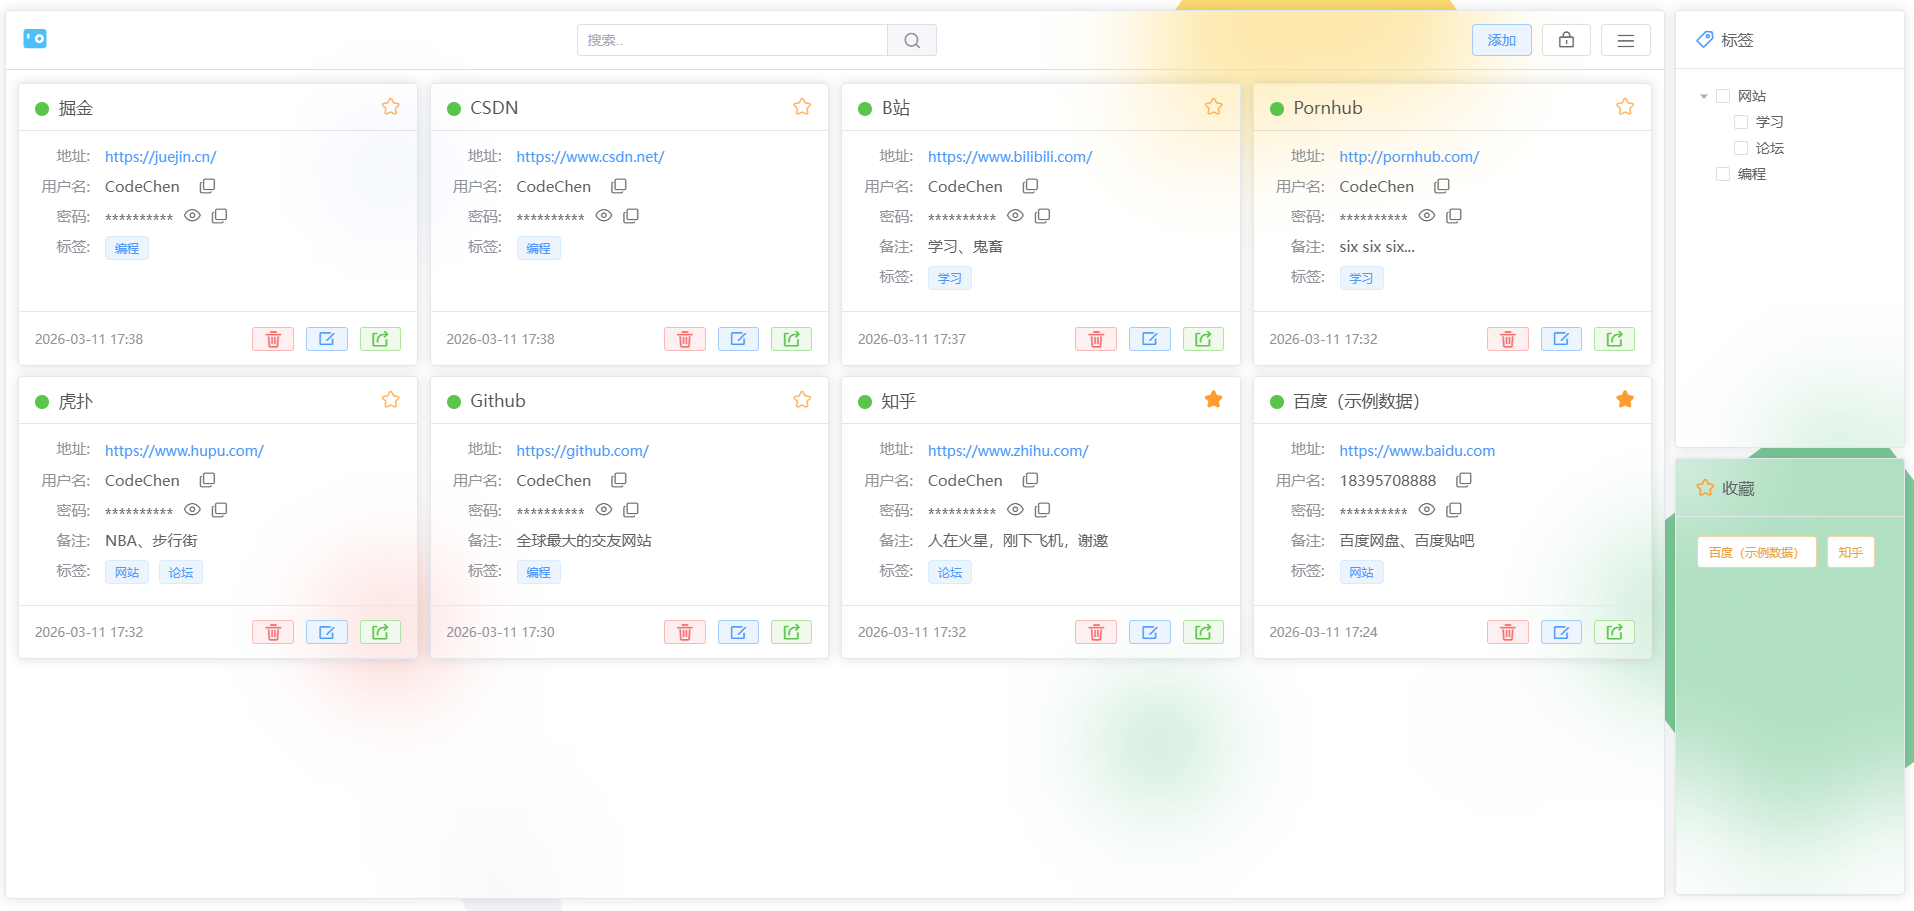The height and width of the screenshot is (911, 1914).
Task: Open the lock icon button
Action: (x=1566, y=40)
